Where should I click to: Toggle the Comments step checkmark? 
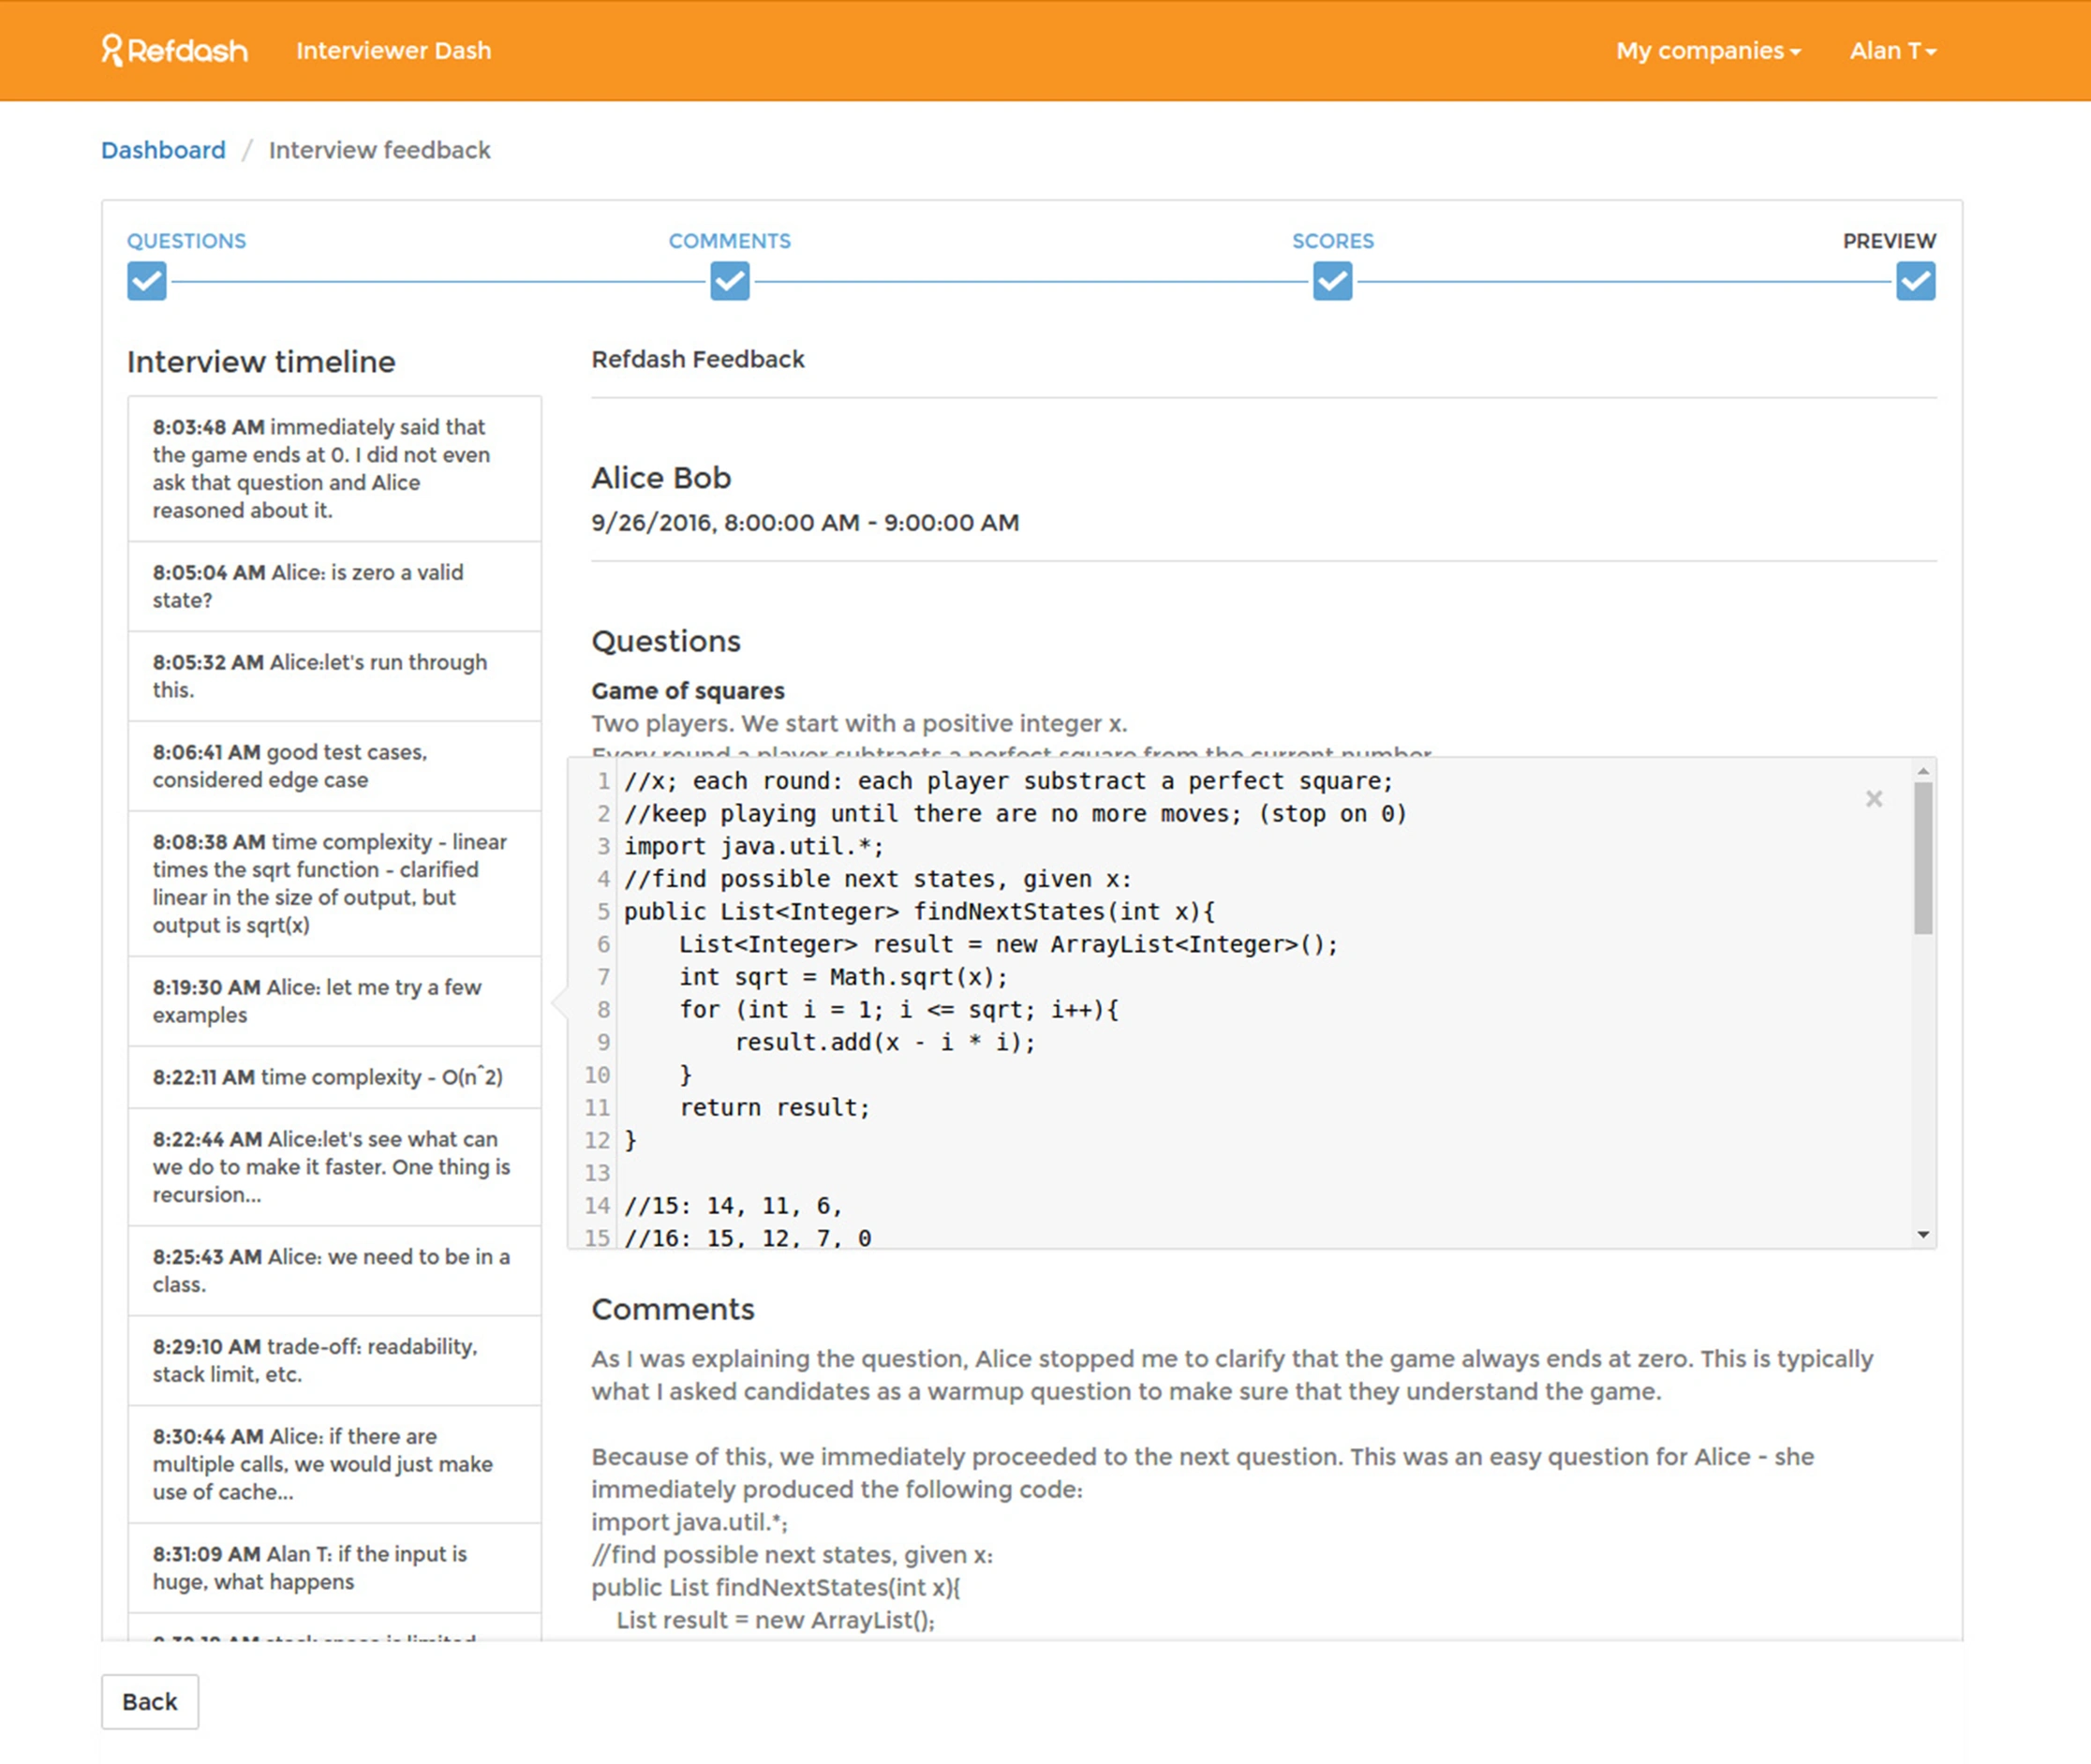coord(730,281)
